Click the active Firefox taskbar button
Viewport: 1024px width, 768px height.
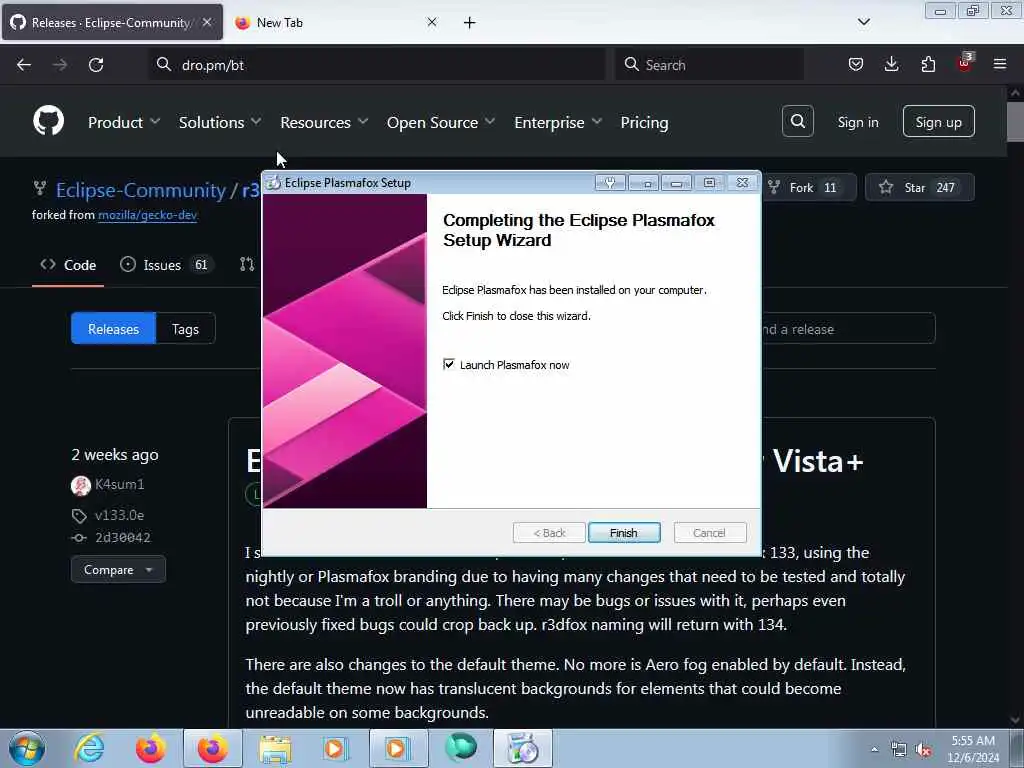pyautogui.click(x=213, y=748)
